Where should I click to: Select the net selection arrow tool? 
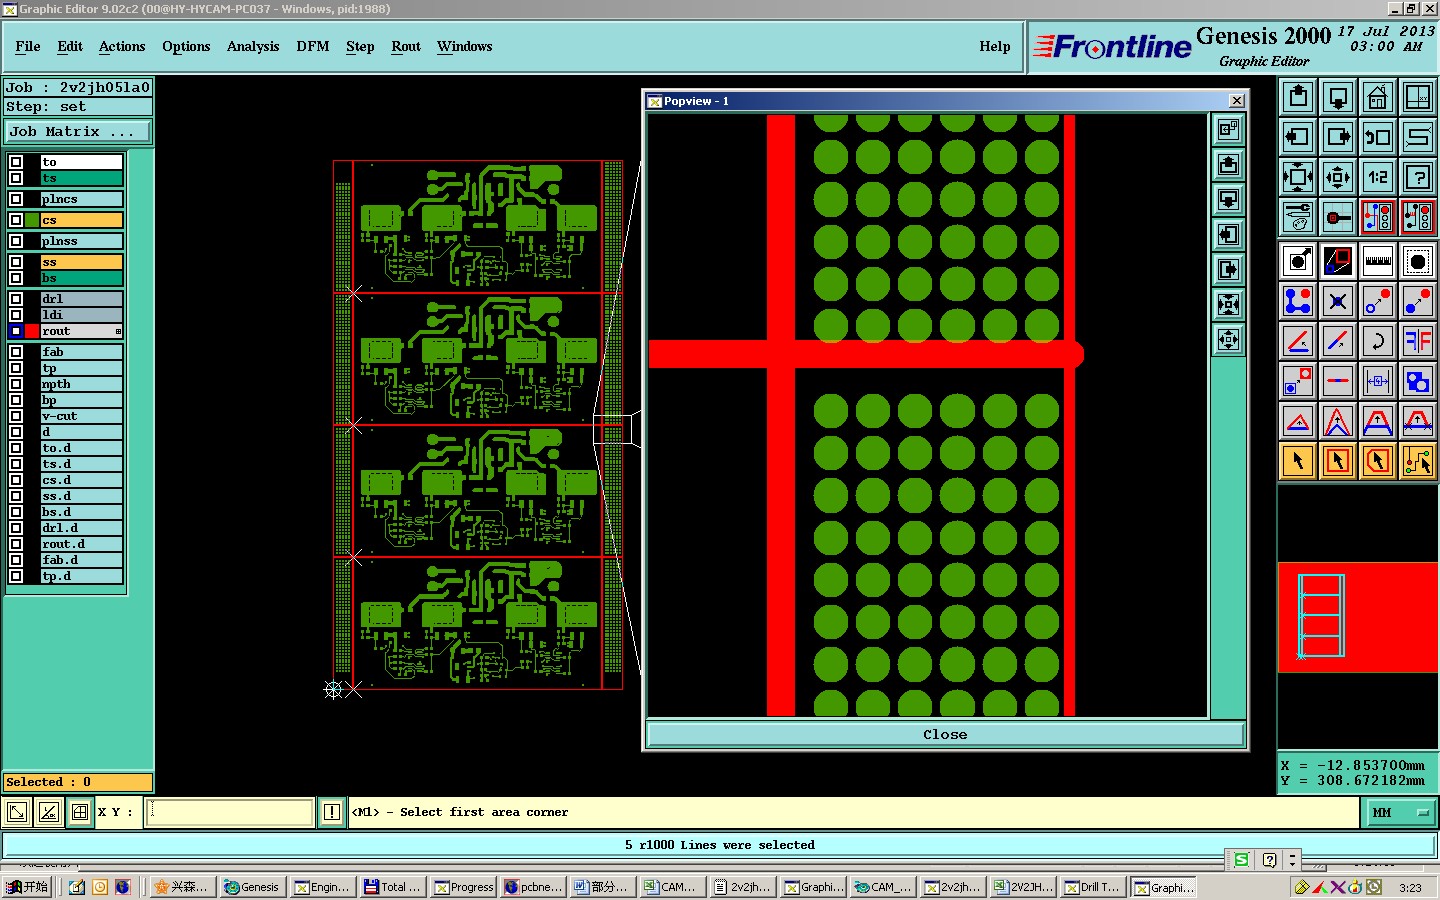point(1418,461)
